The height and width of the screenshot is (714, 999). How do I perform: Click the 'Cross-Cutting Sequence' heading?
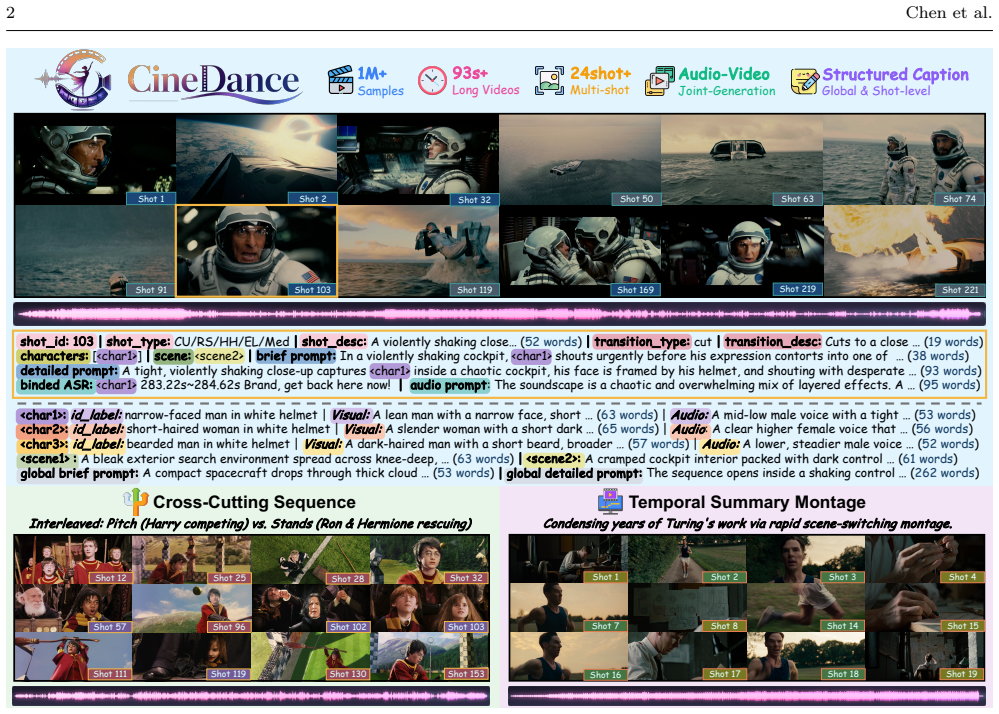pos(254,502)
